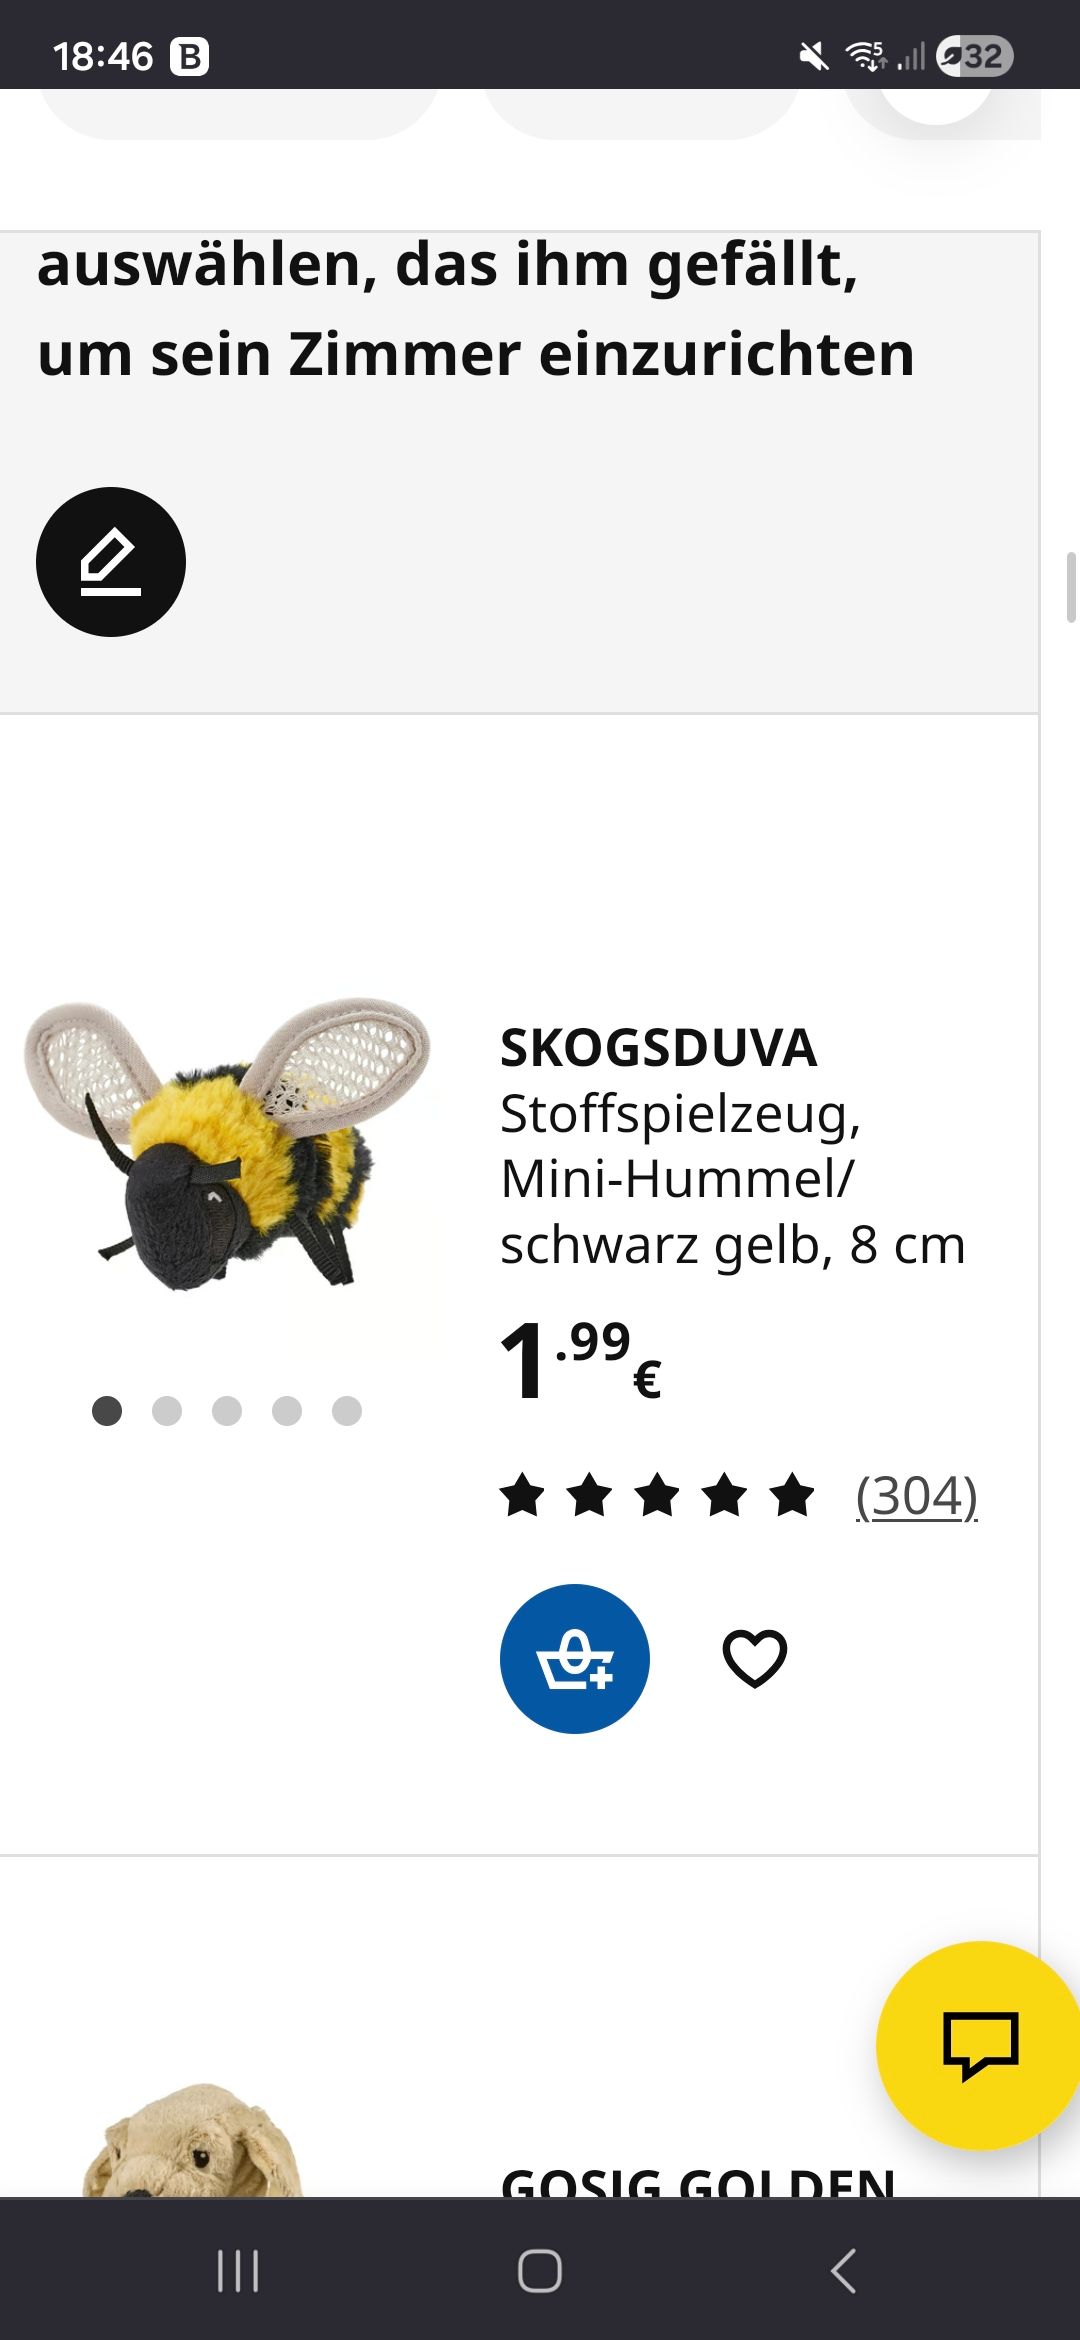Open the GOSIG GOLDEN product title

[x=698, y=2180]
